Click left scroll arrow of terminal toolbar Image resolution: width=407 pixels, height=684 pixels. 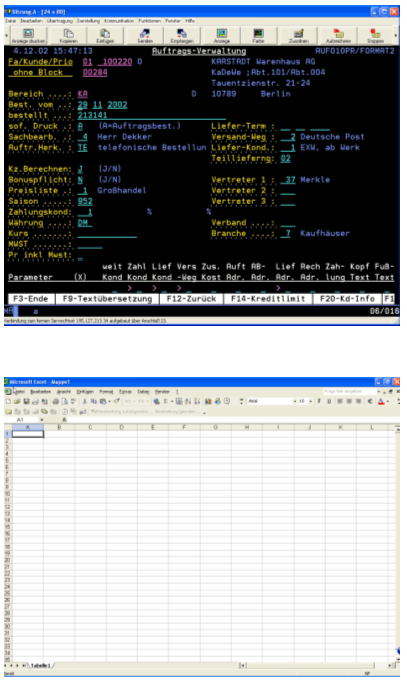[7, 35]
